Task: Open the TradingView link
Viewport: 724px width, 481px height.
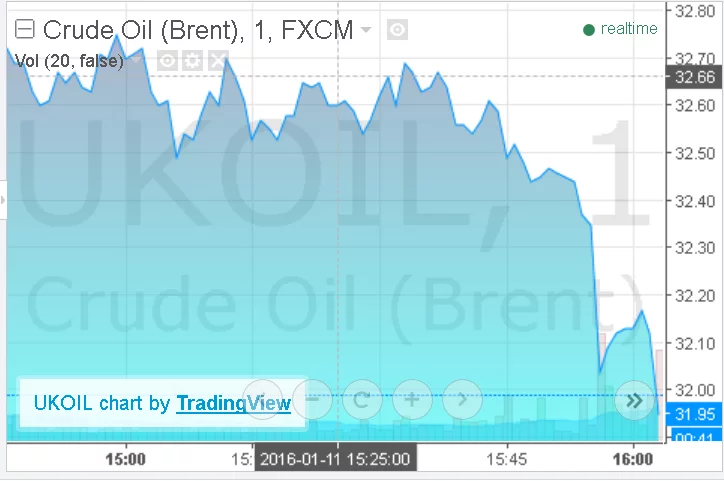Action: click(233, 403)
